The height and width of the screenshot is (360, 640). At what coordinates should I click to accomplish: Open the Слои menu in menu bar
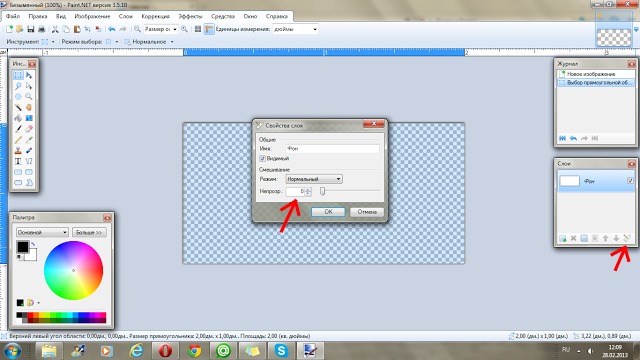(126, 16)
